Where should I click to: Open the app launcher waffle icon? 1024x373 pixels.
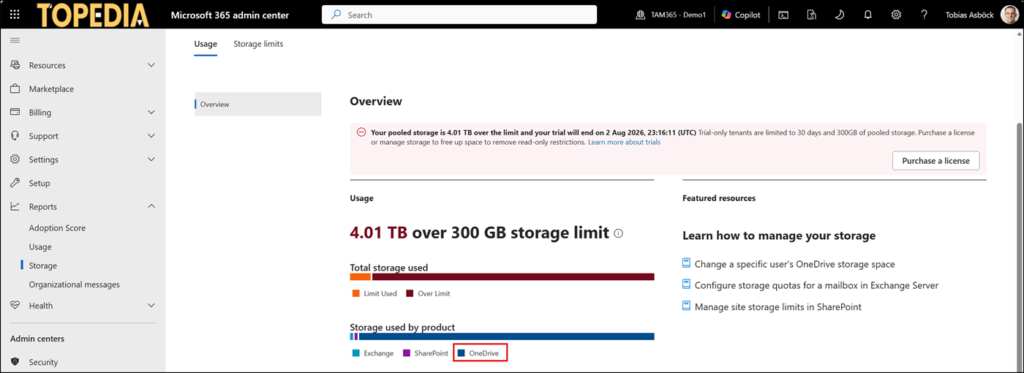coord(14,15)
